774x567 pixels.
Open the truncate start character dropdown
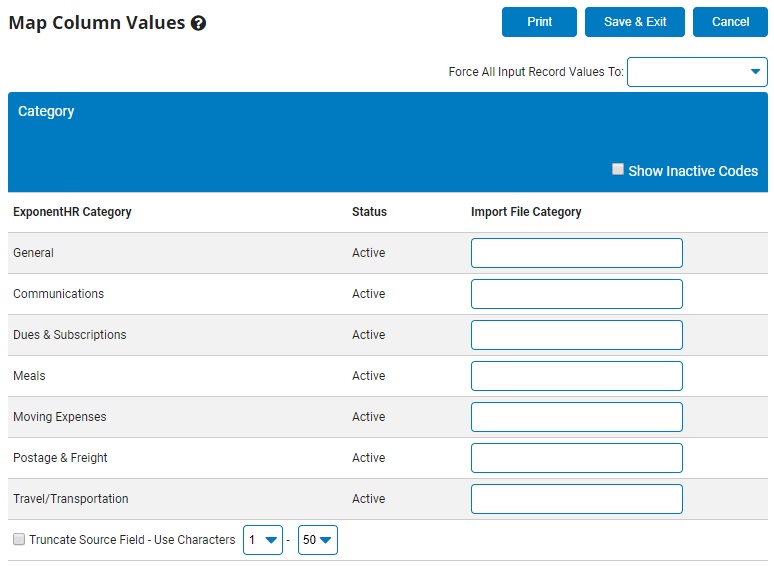(x=263, y=540)
